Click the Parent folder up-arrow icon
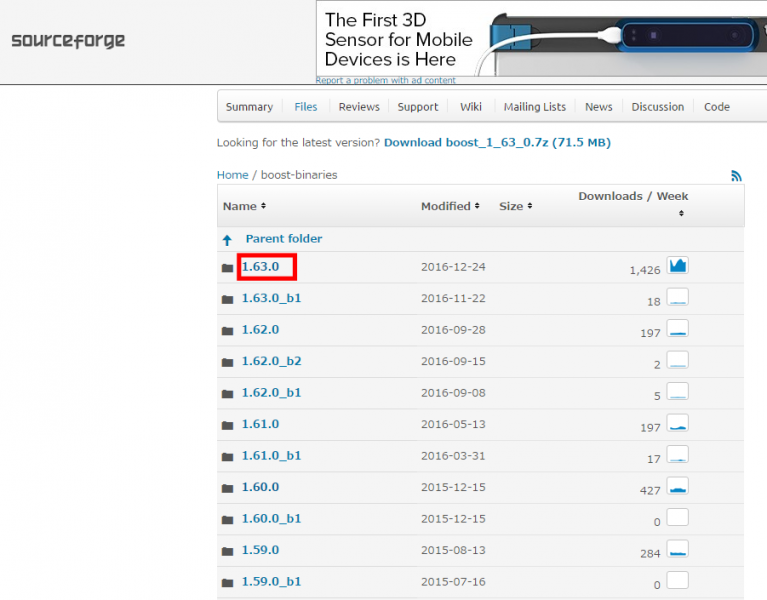 (x=227, y=240)
